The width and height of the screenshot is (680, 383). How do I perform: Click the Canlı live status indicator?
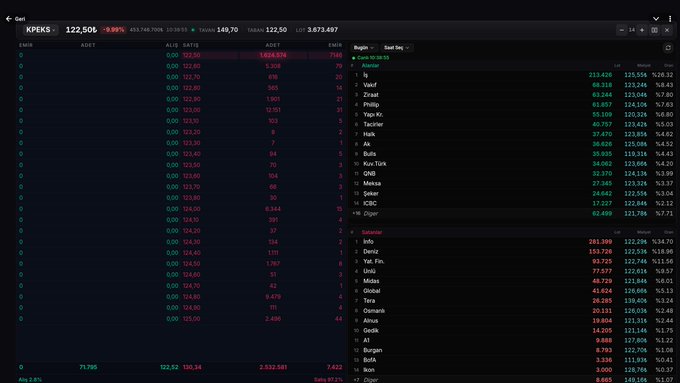[371, 57]
